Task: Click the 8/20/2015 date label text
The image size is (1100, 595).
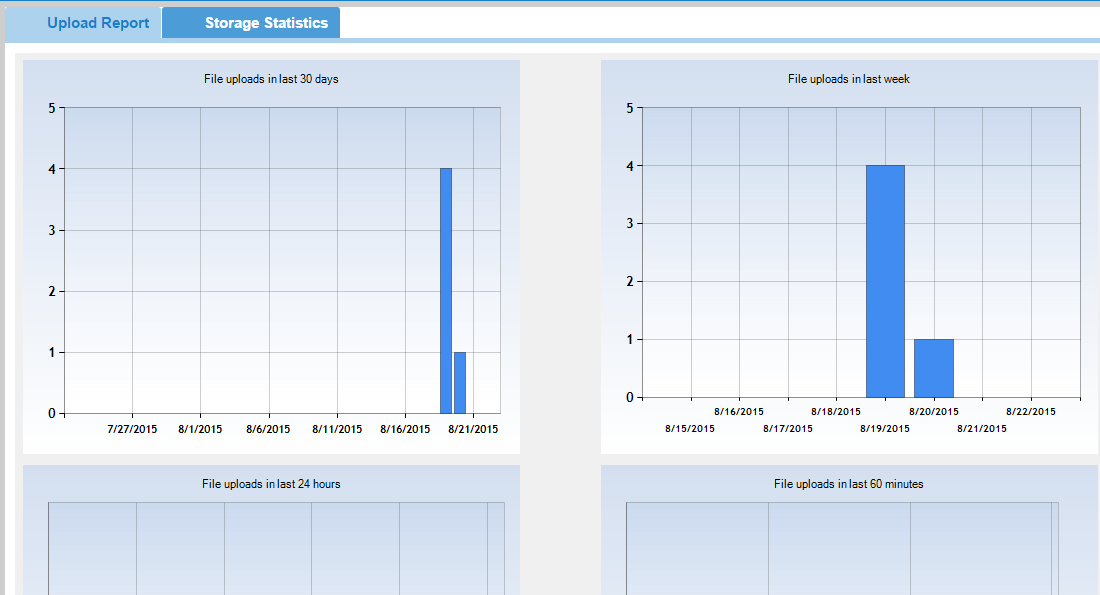Action: pyautogui.click(x=934, y=412)
